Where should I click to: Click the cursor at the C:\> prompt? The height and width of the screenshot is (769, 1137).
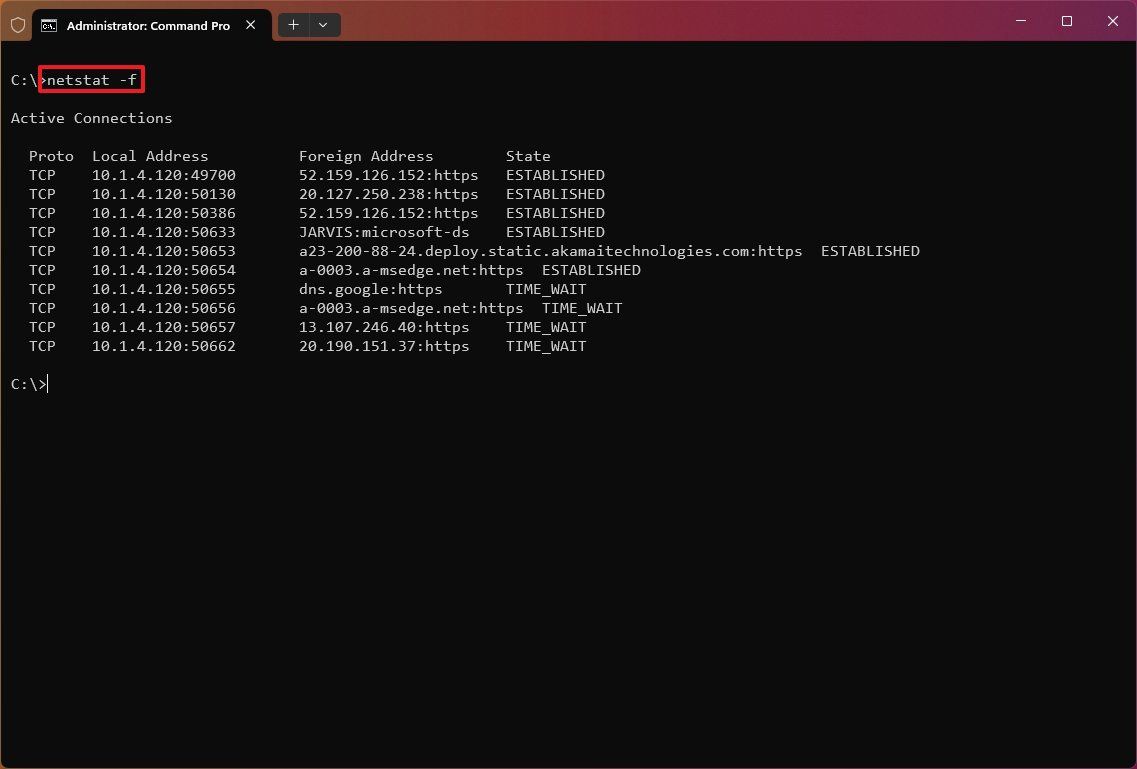[30, 383]
